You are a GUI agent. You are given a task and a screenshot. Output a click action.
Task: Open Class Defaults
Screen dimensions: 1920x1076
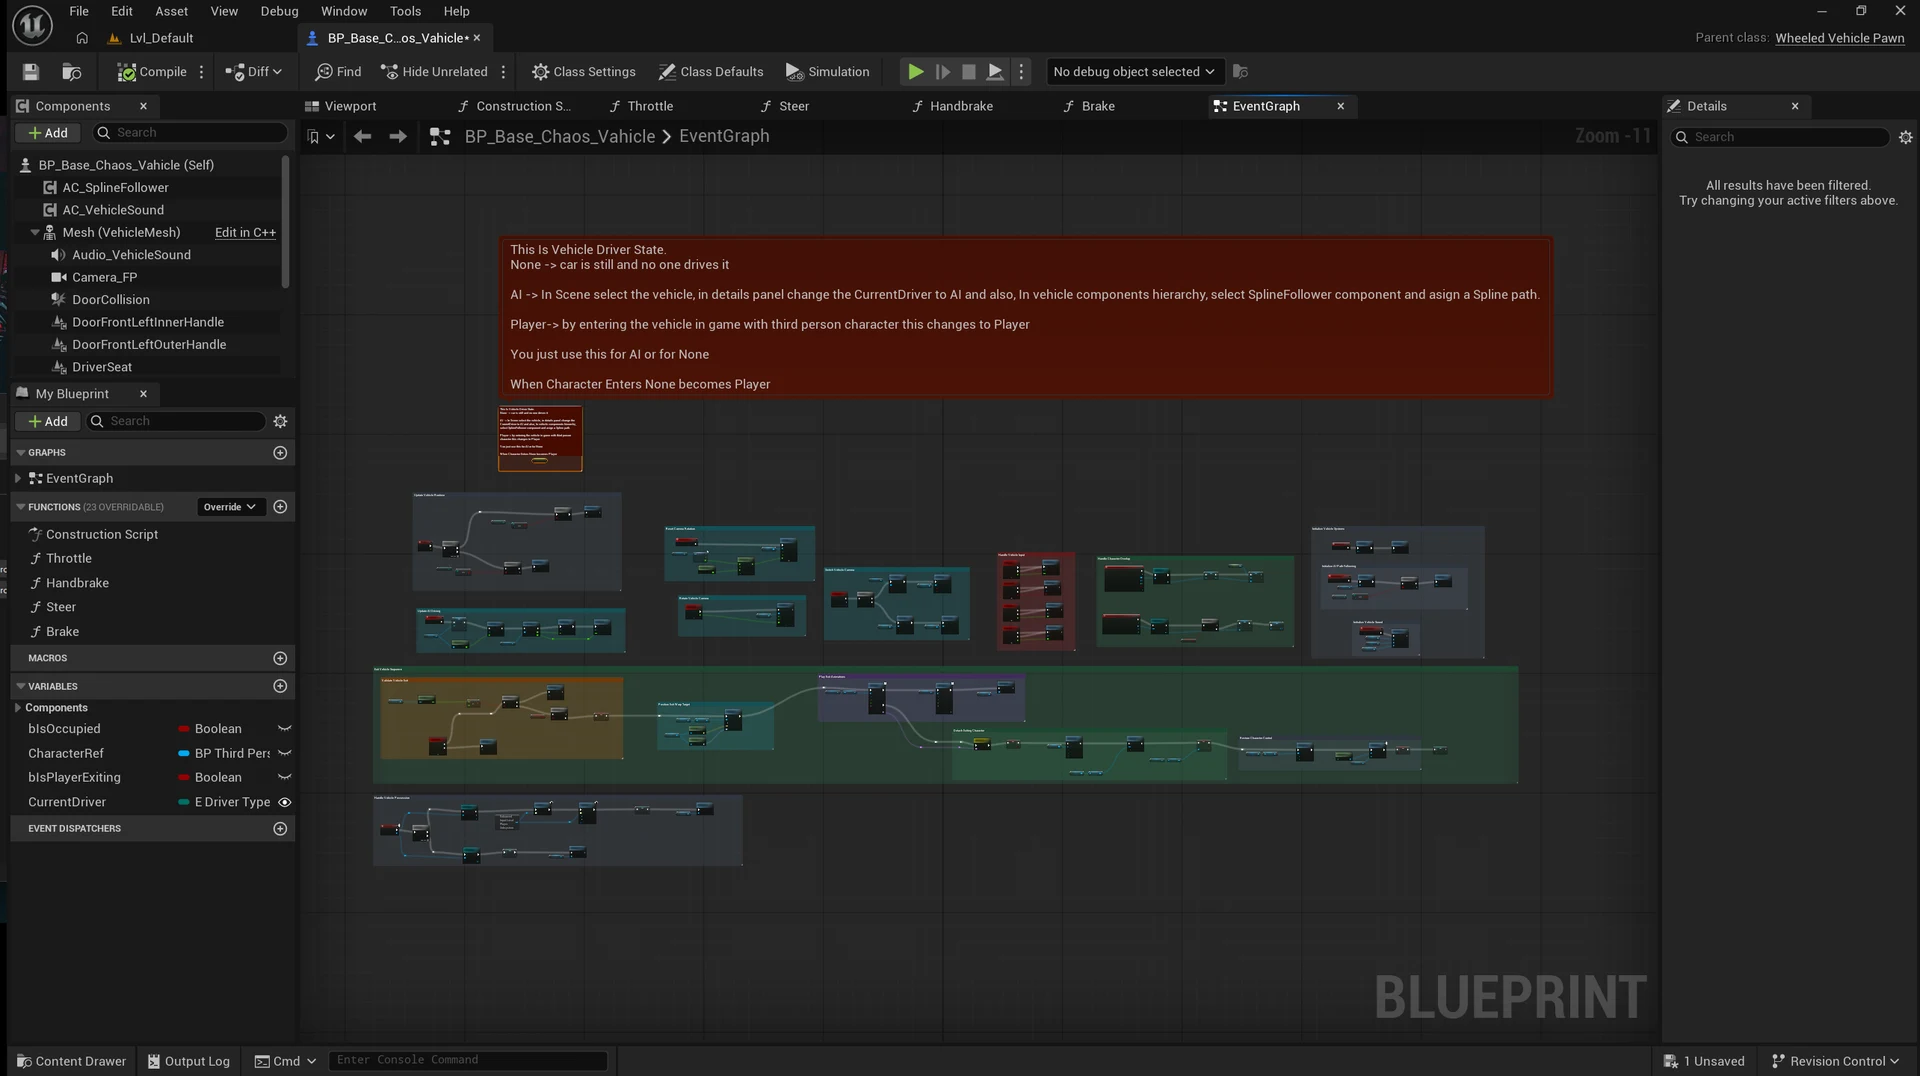[x=711, y=72]
